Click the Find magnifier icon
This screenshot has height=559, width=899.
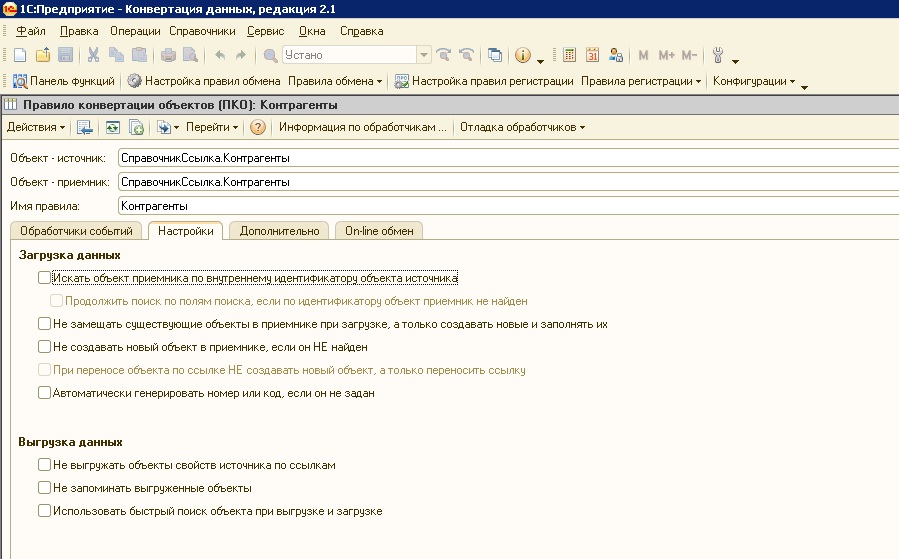point(270,55)
